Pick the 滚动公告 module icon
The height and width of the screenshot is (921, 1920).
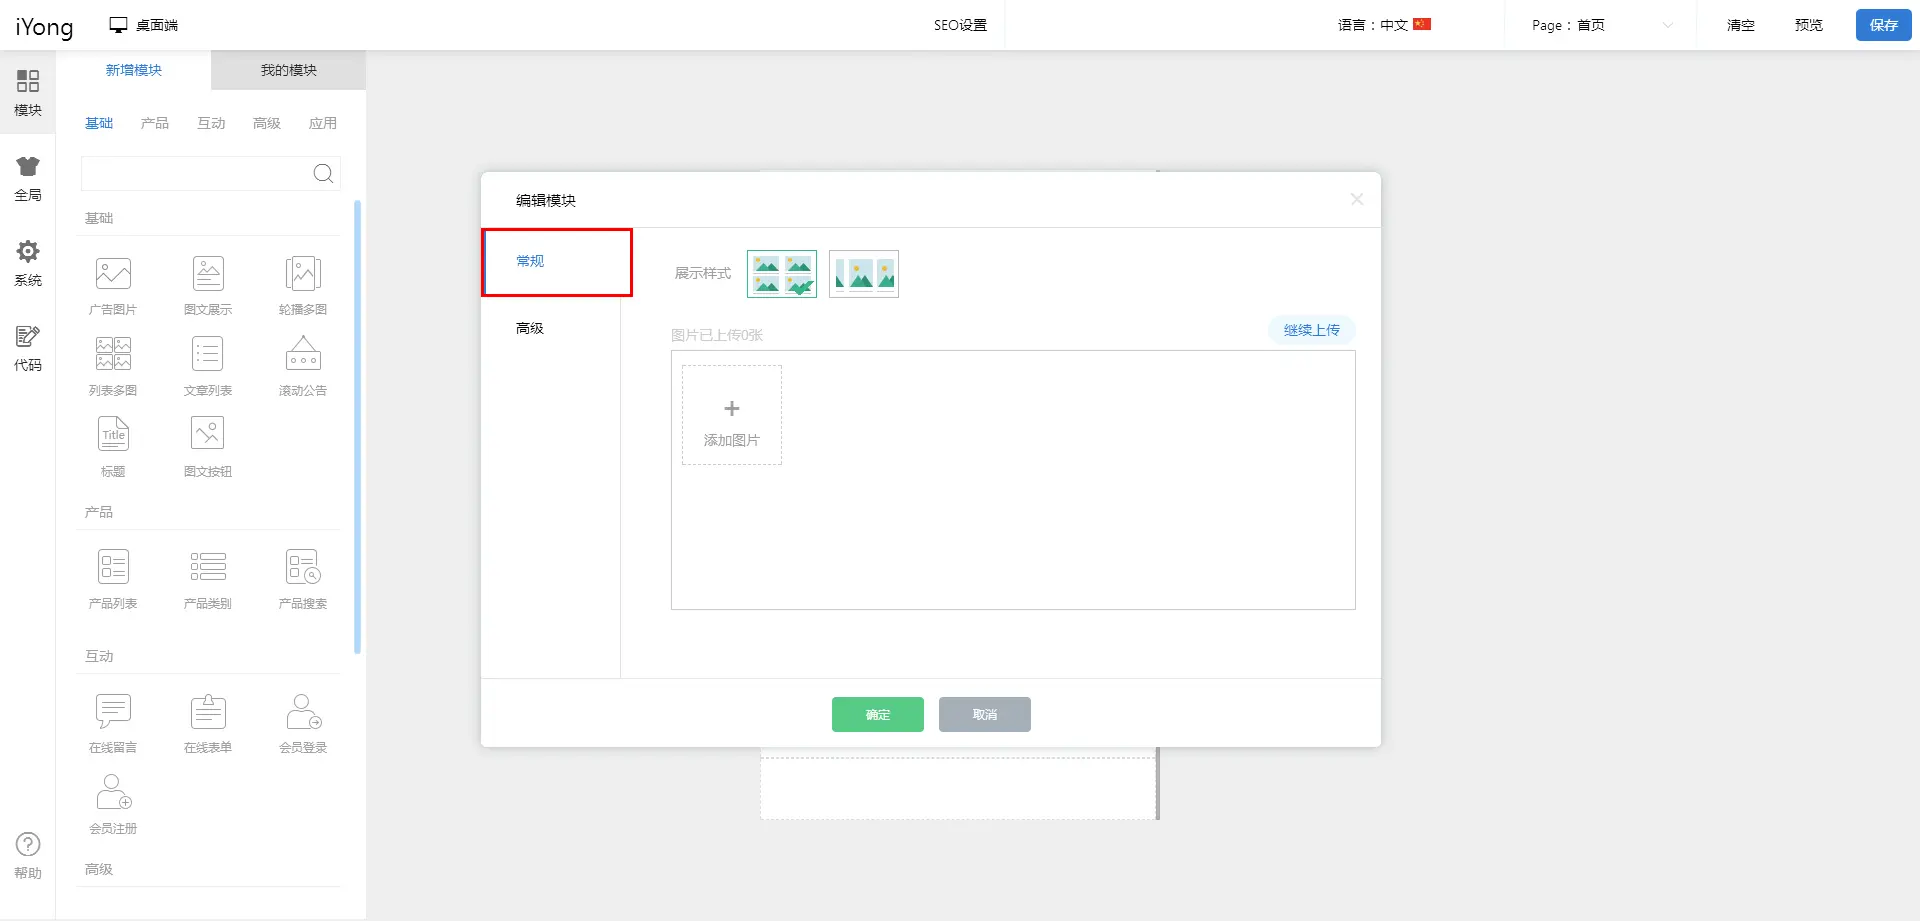303,355
